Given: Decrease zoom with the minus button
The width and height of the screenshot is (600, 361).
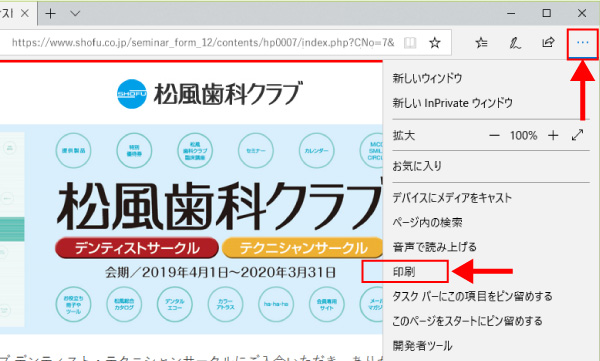Looking at the screenshot, I should [494, 135].
